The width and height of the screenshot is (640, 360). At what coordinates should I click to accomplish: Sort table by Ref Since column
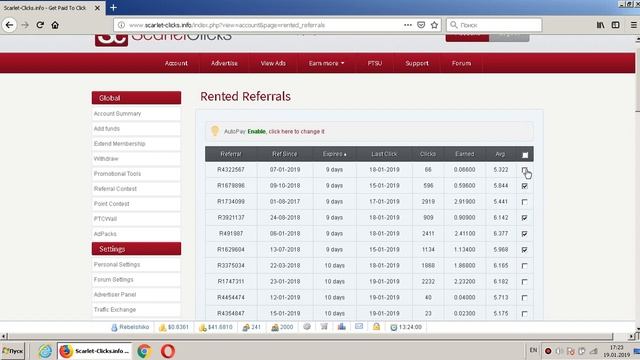[x=284, y=154]
